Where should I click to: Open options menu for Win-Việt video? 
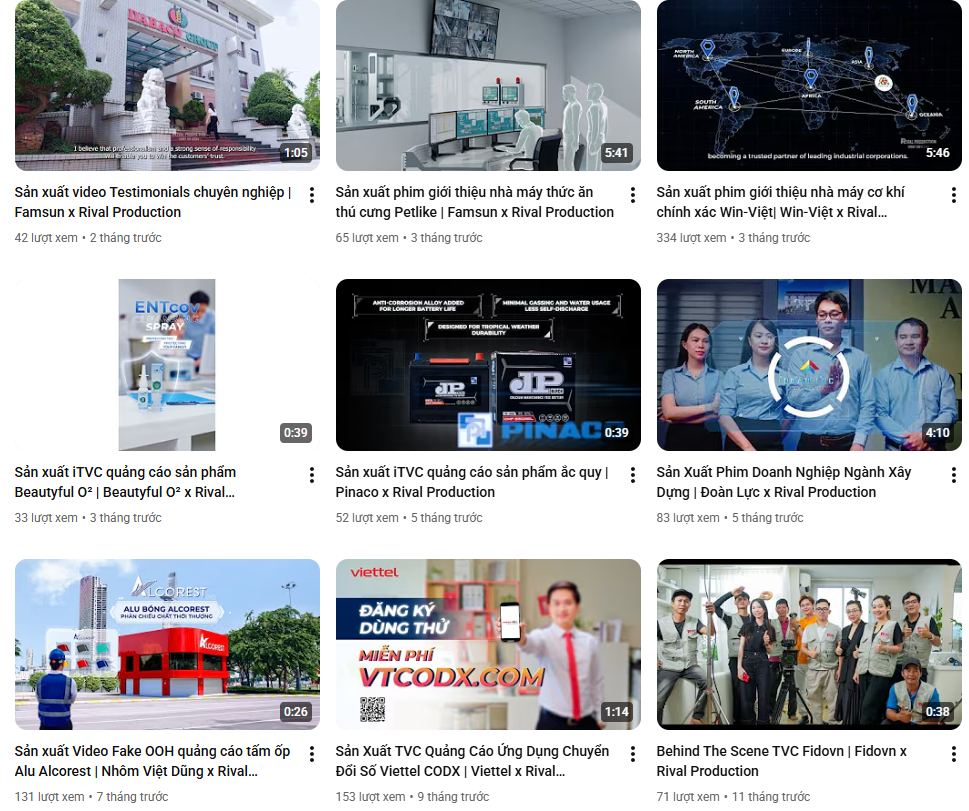coord(954,195)
